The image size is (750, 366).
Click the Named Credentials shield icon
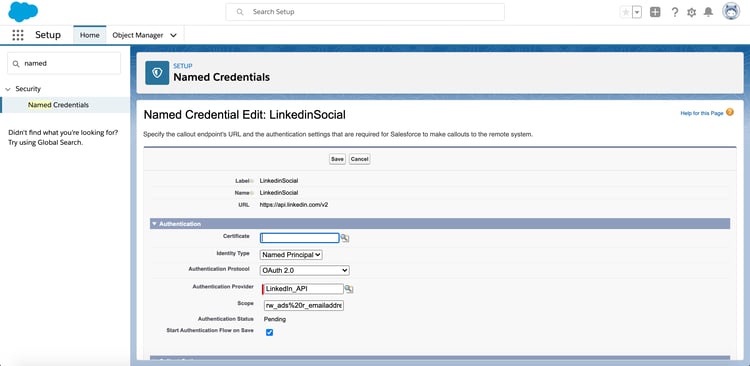(x=157, y=73)
